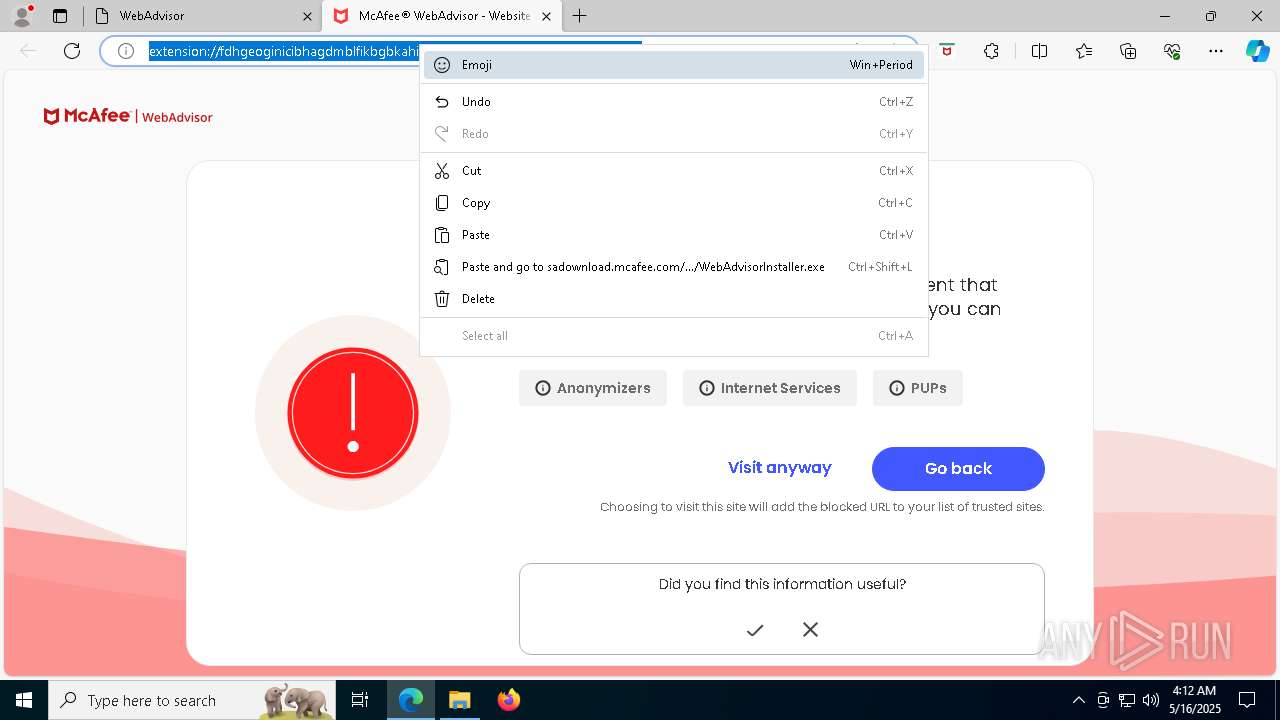Click the Go back button
This screenshot has width=1280, height=720.
click(x=958, y=469)
